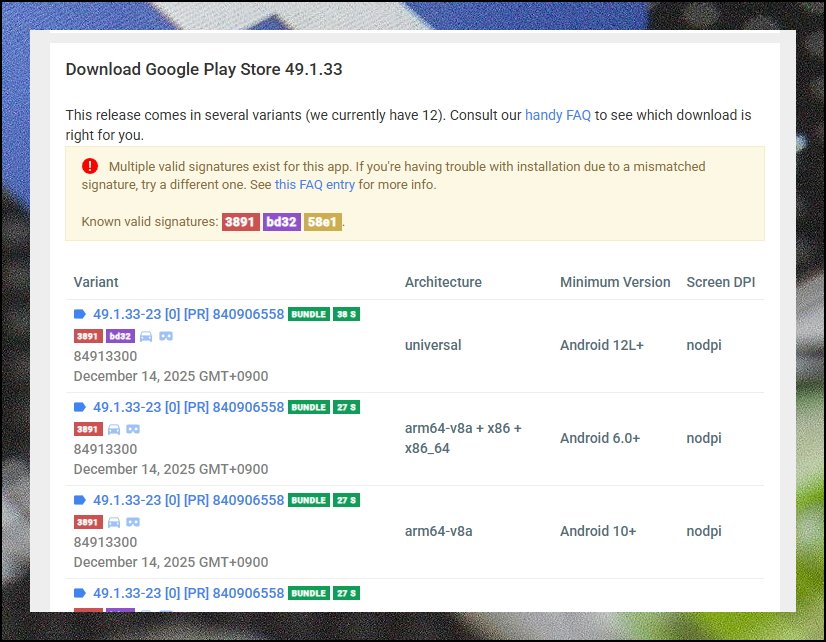The width and height of the screenshot is (826, 642).
Task: Click the bd32 signature under Known valid signatures
Action: pyautogui.click(x=282, y=222)
